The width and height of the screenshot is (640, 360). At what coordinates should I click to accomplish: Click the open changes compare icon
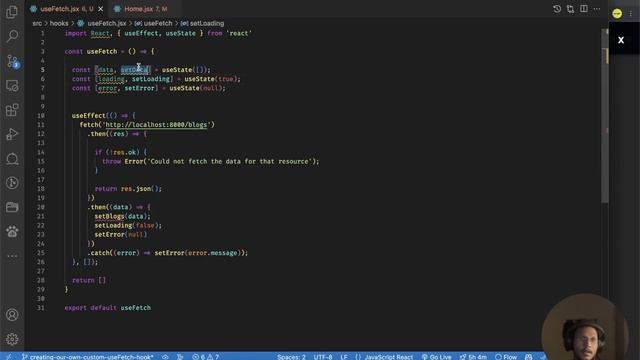point(570,9)
